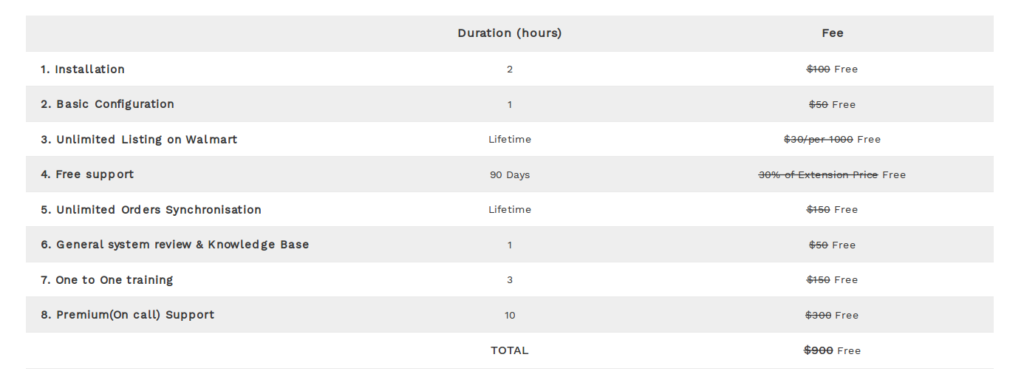1024x377 pixels.
Task: Click the "4. Free support" row label
Action: [87, 174]
